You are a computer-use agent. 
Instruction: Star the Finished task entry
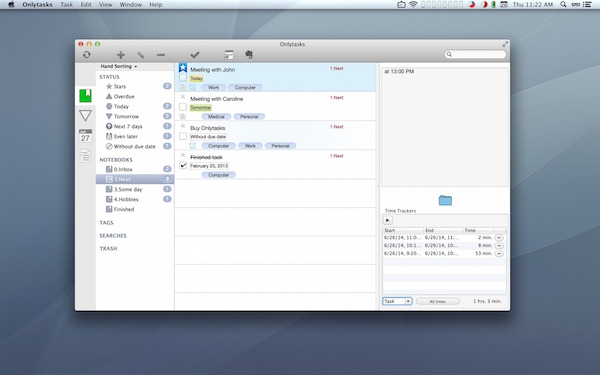tap(183, 155)
